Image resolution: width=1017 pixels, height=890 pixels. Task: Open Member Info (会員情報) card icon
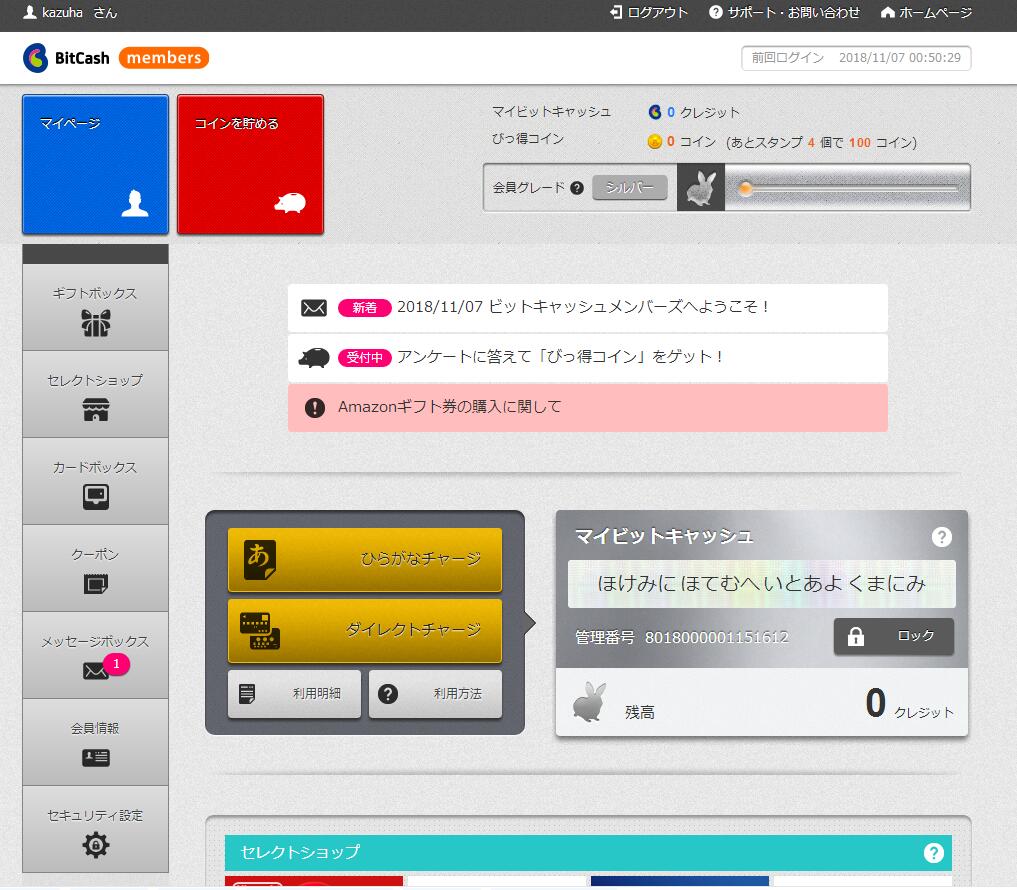[x=96, y=757]
